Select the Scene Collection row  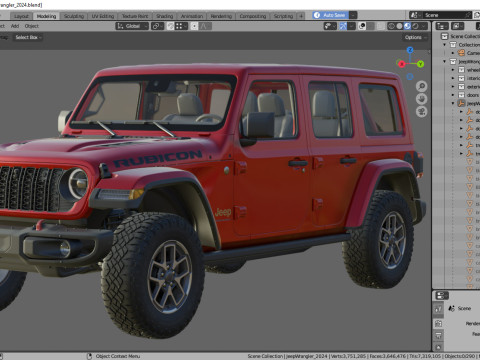[460, 36]
